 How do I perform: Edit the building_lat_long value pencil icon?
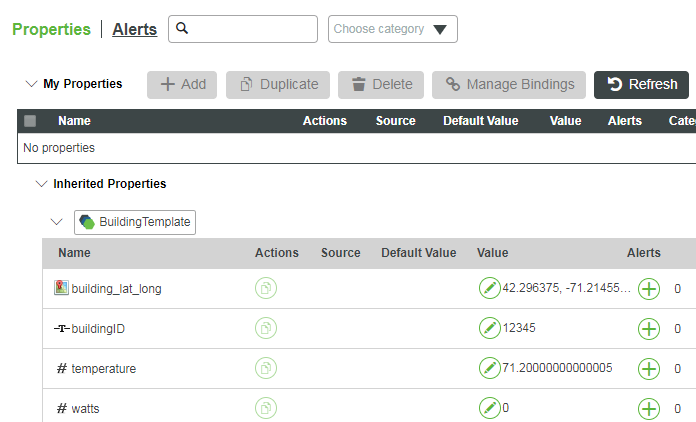[489, 289]
